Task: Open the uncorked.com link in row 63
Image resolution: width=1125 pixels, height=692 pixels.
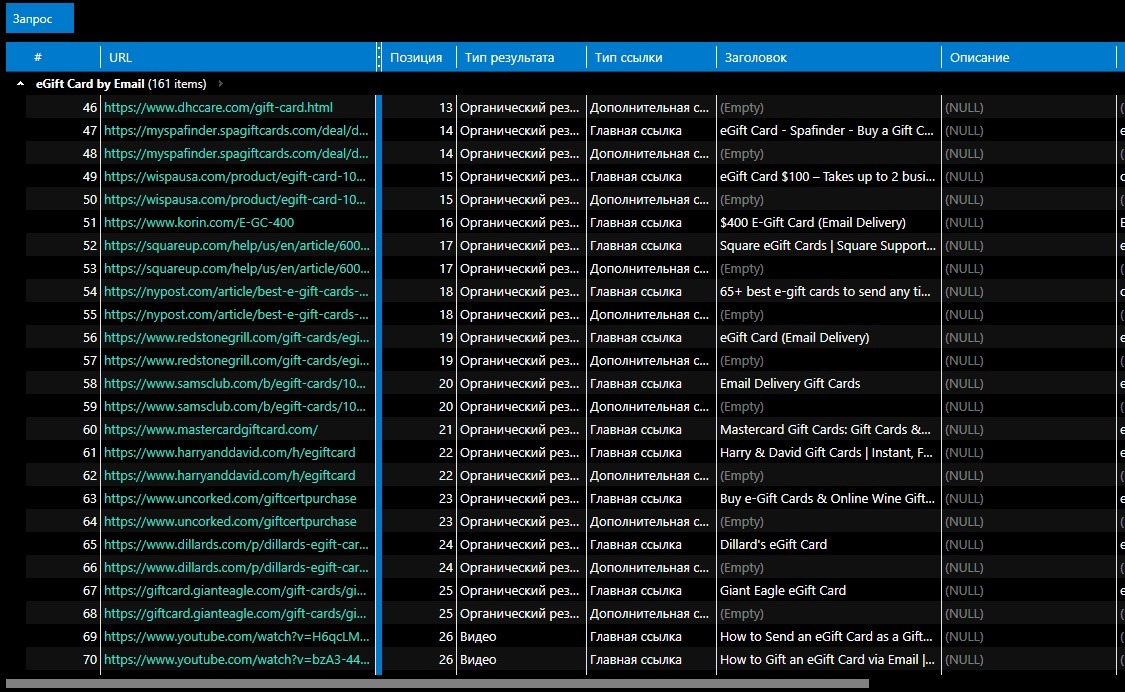Action: pyautogui.click(x=230, y=498)
